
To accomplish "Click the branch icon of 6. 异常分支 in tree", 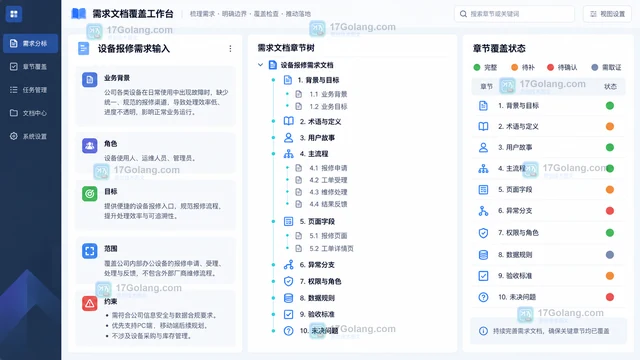I will coord(288,265).
